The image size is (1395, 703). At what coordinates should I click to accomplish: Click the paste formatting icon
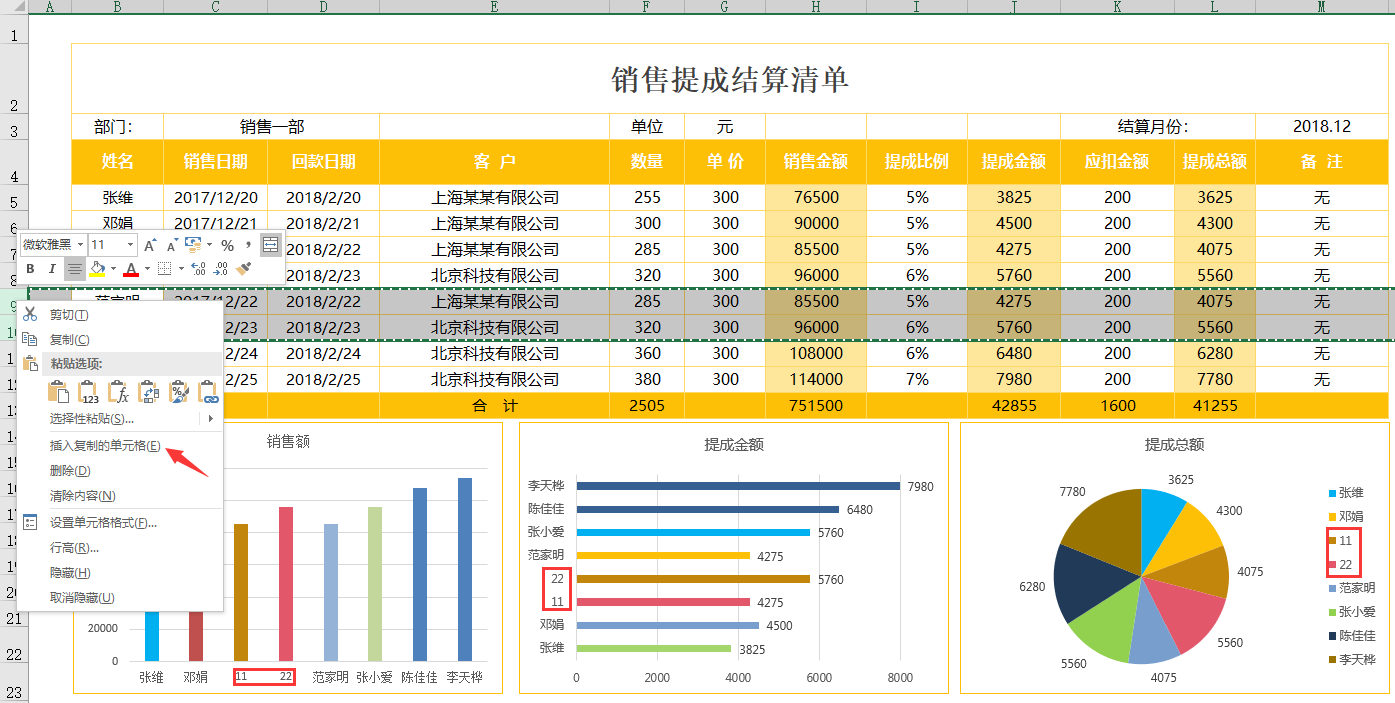[179, 391]
